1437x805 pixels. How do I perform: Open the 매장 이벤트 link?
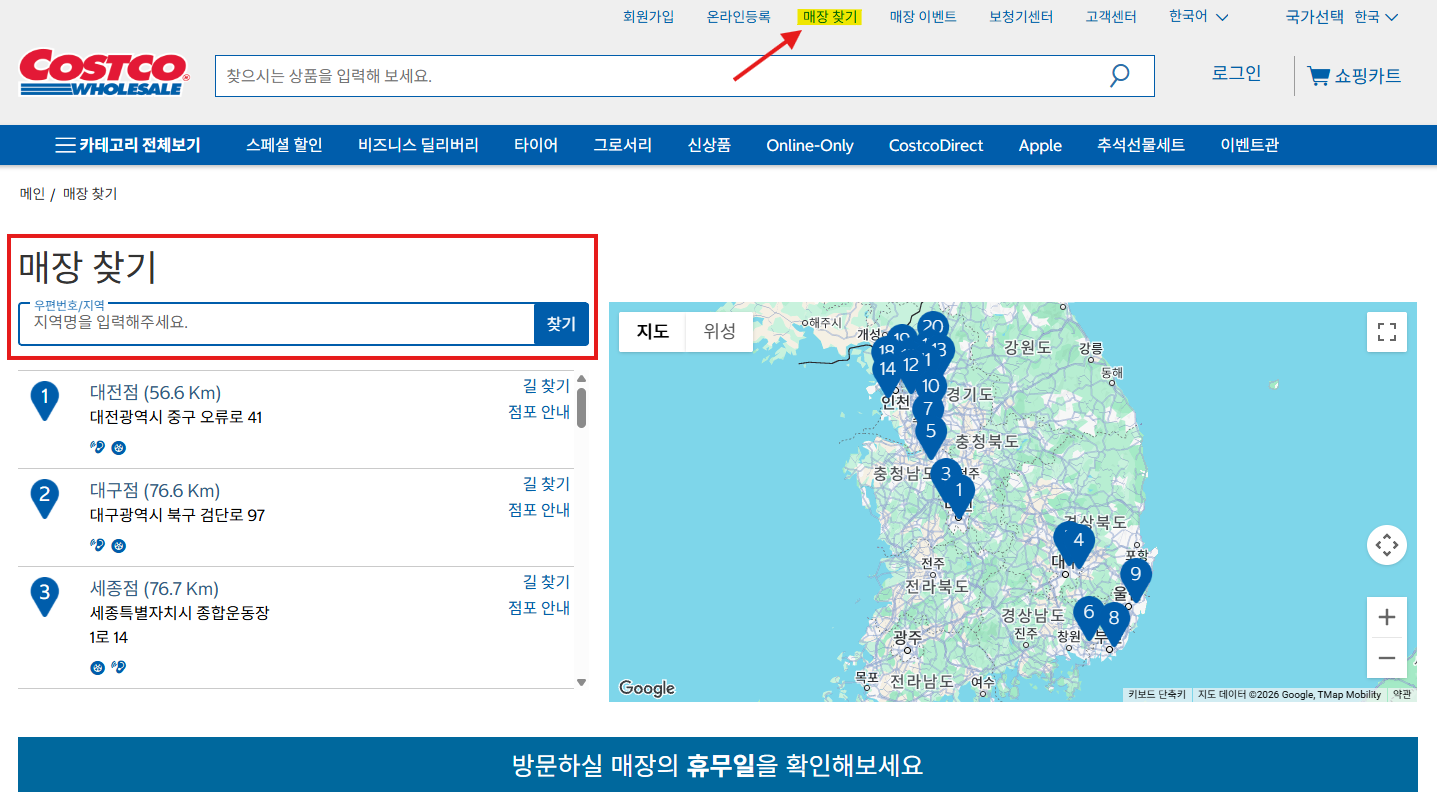[923, 17]
